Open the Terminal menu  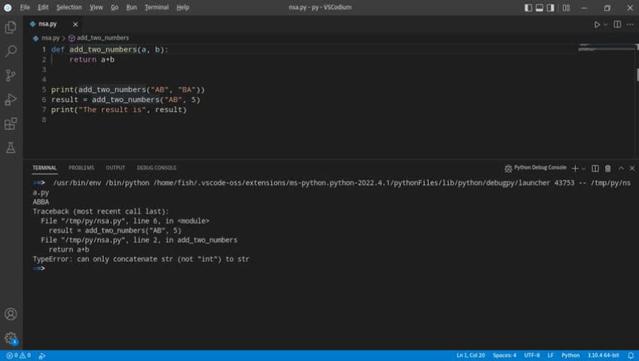coord(156,7)
